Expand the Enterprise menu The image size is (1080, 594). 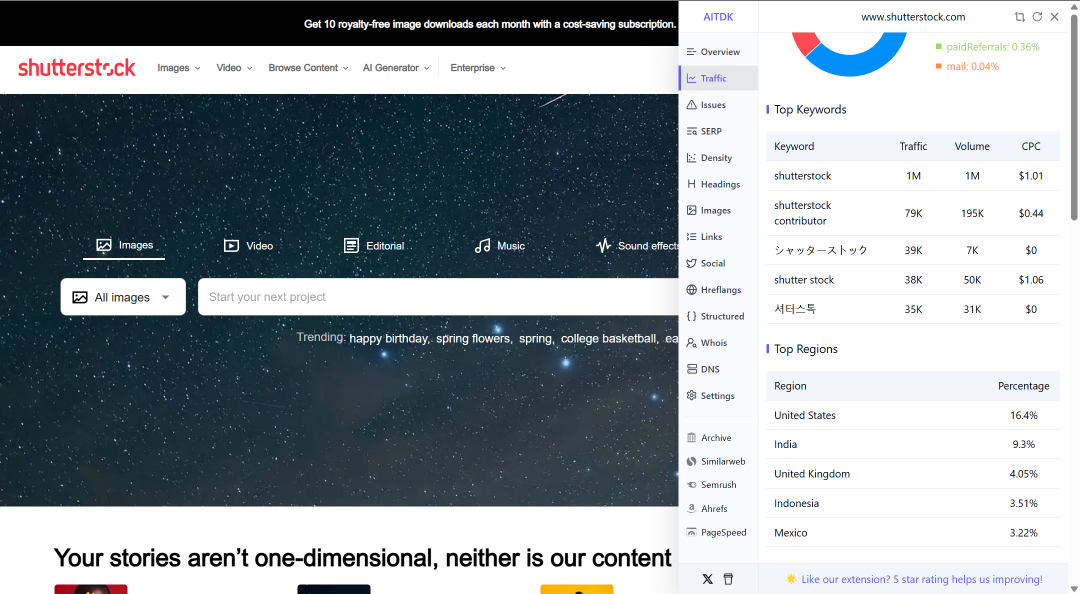click(x=478, y=68)
